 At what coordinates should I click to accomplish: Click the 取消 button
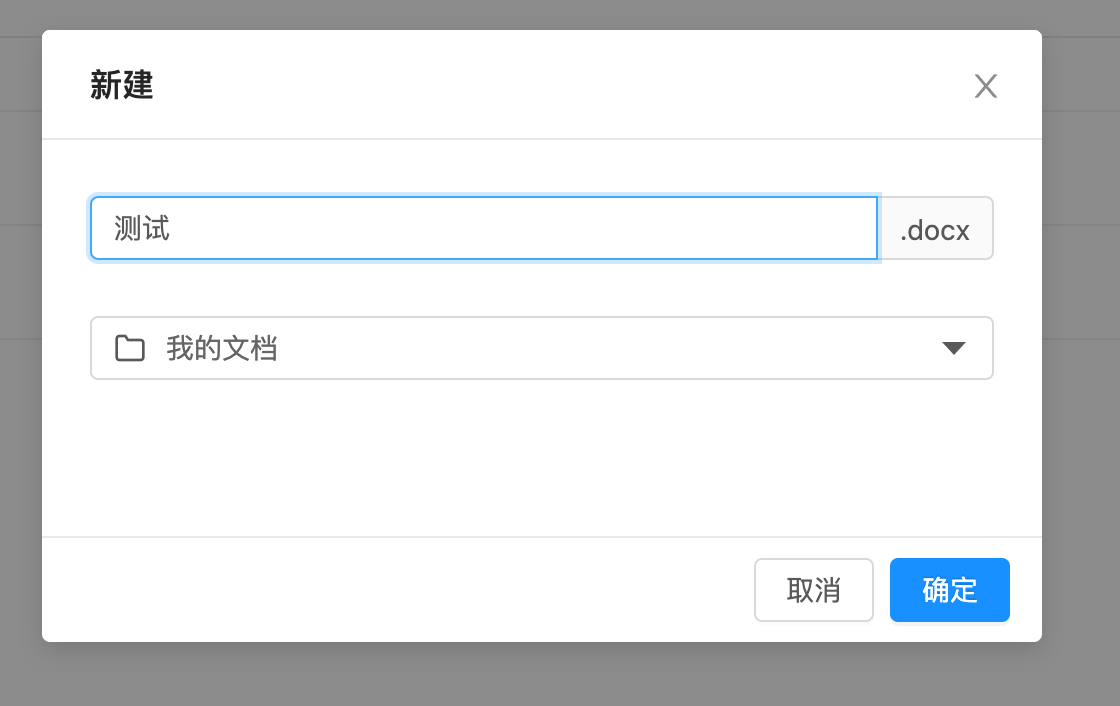pos(813,590)
